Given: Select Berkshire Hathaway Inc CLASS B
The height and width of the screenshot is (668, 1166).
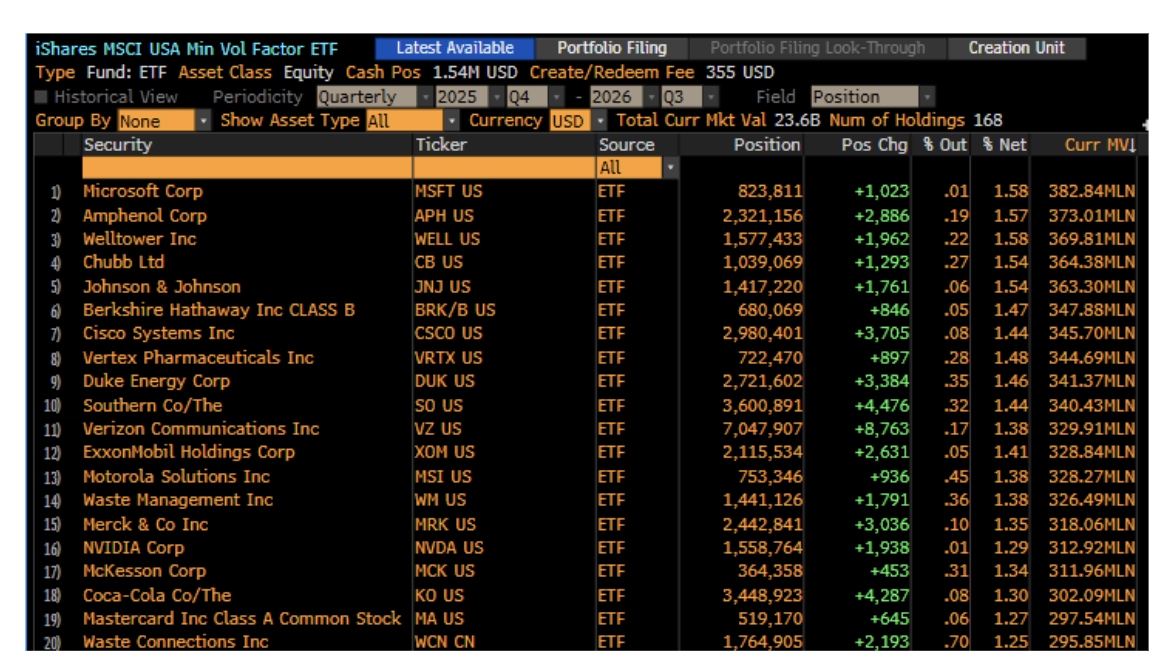Looking at the screenshot, I should 219,310.
